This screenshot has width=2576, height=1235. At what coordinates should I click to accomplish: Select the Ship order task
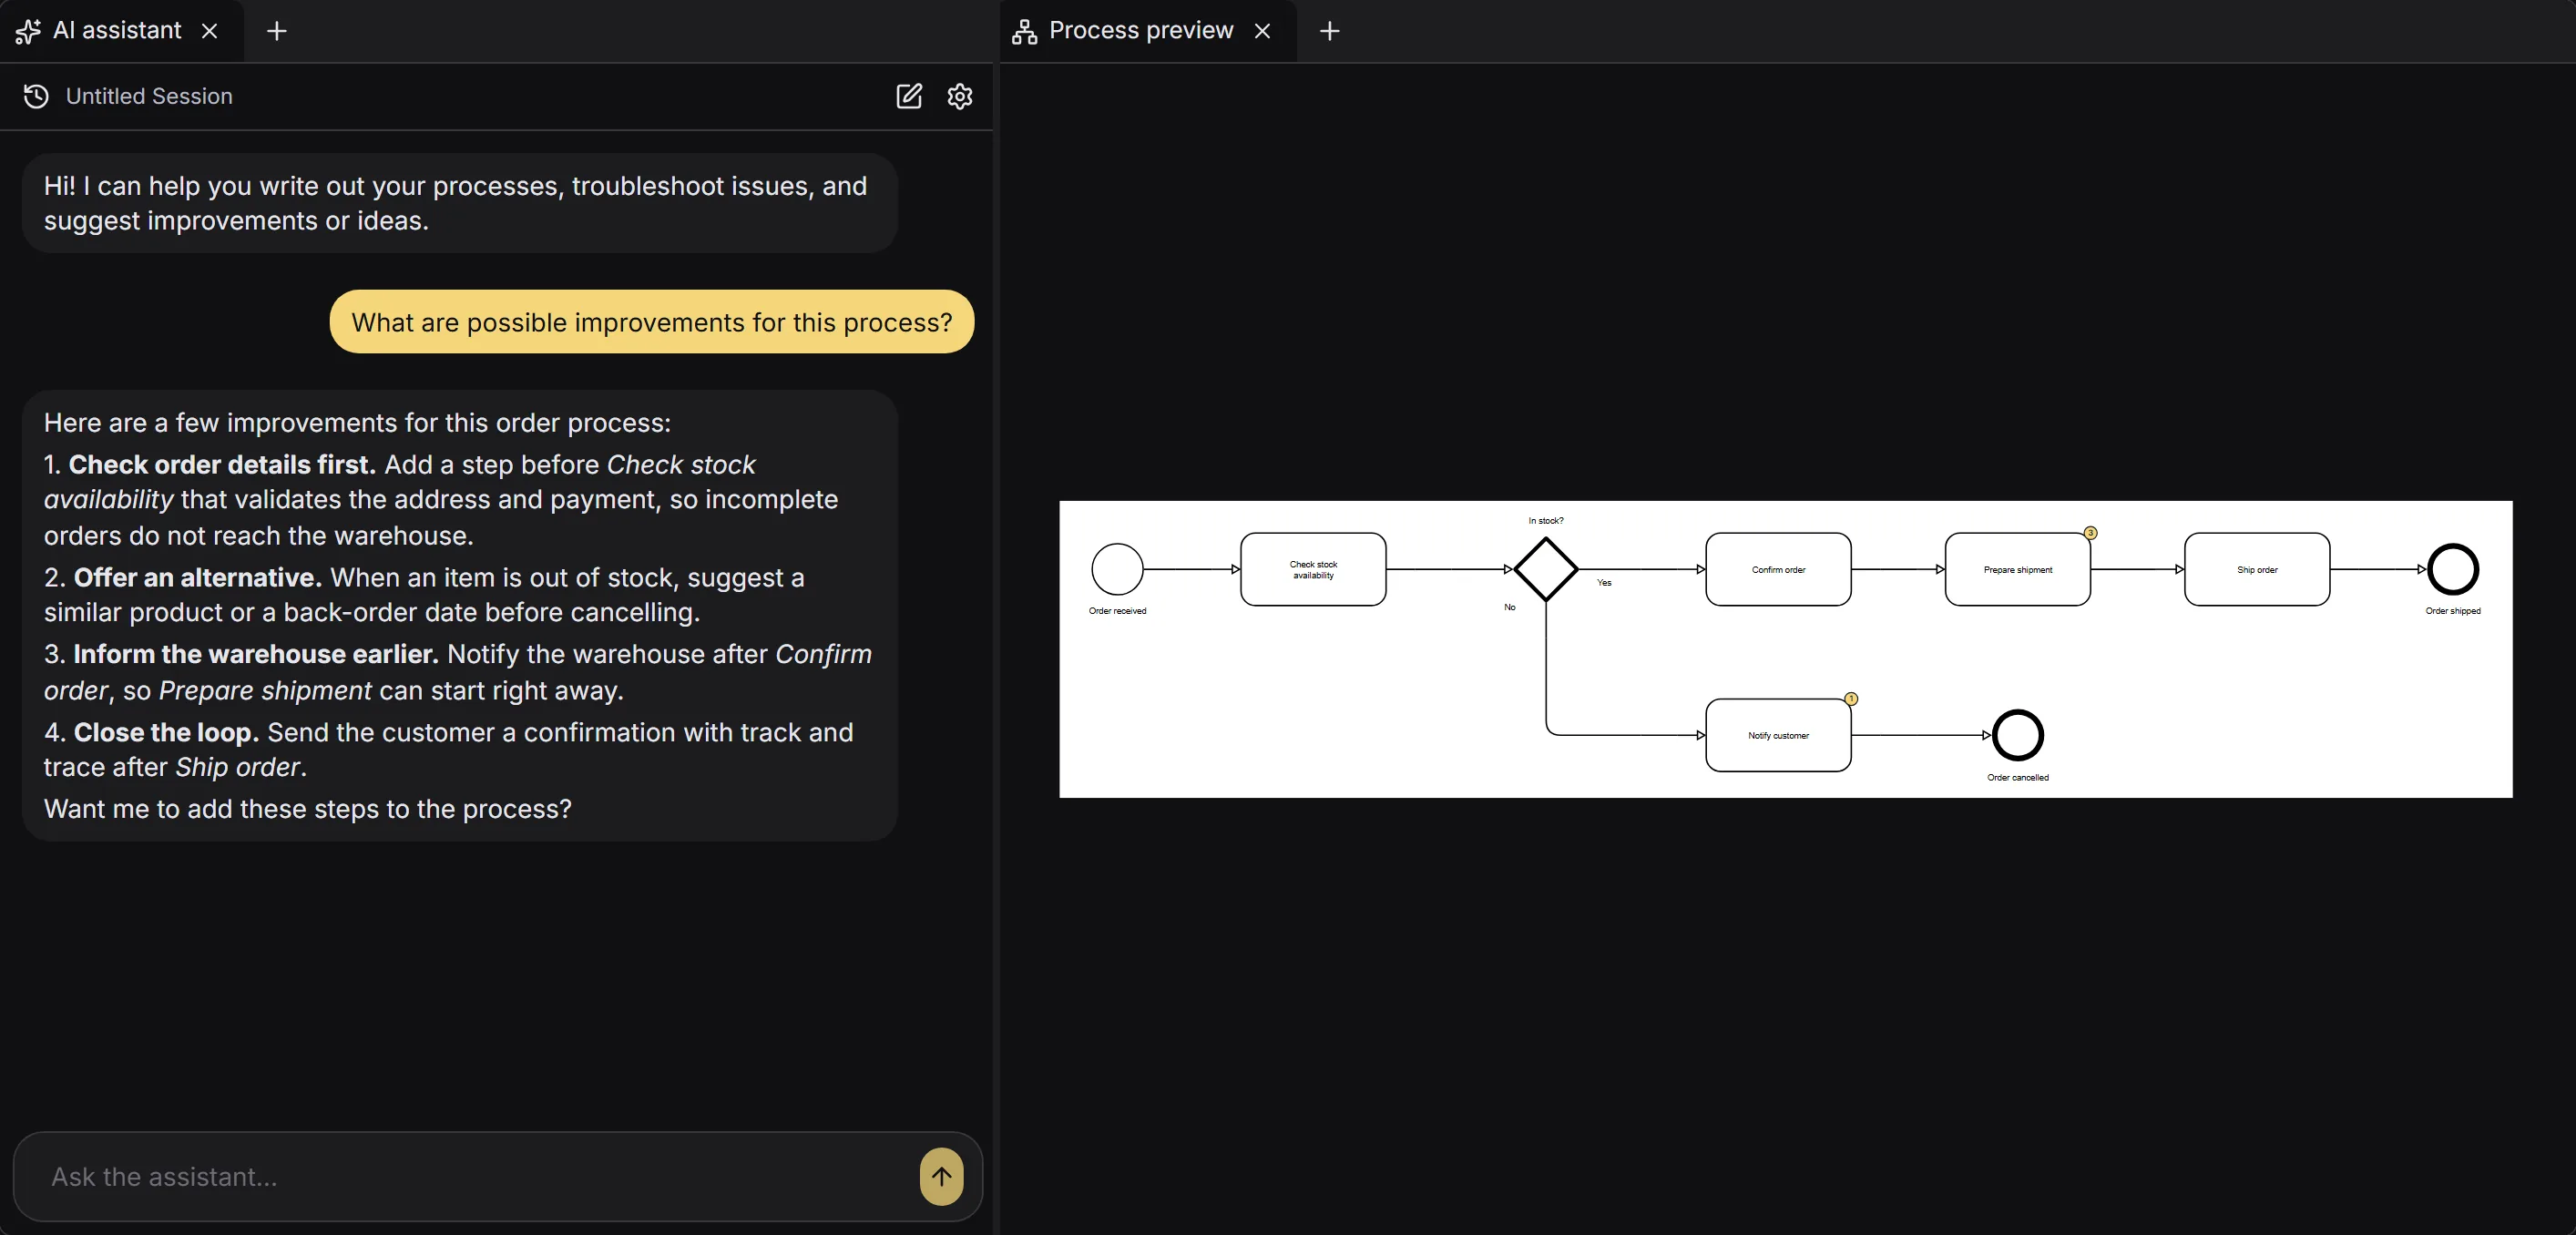[2257, 569]
